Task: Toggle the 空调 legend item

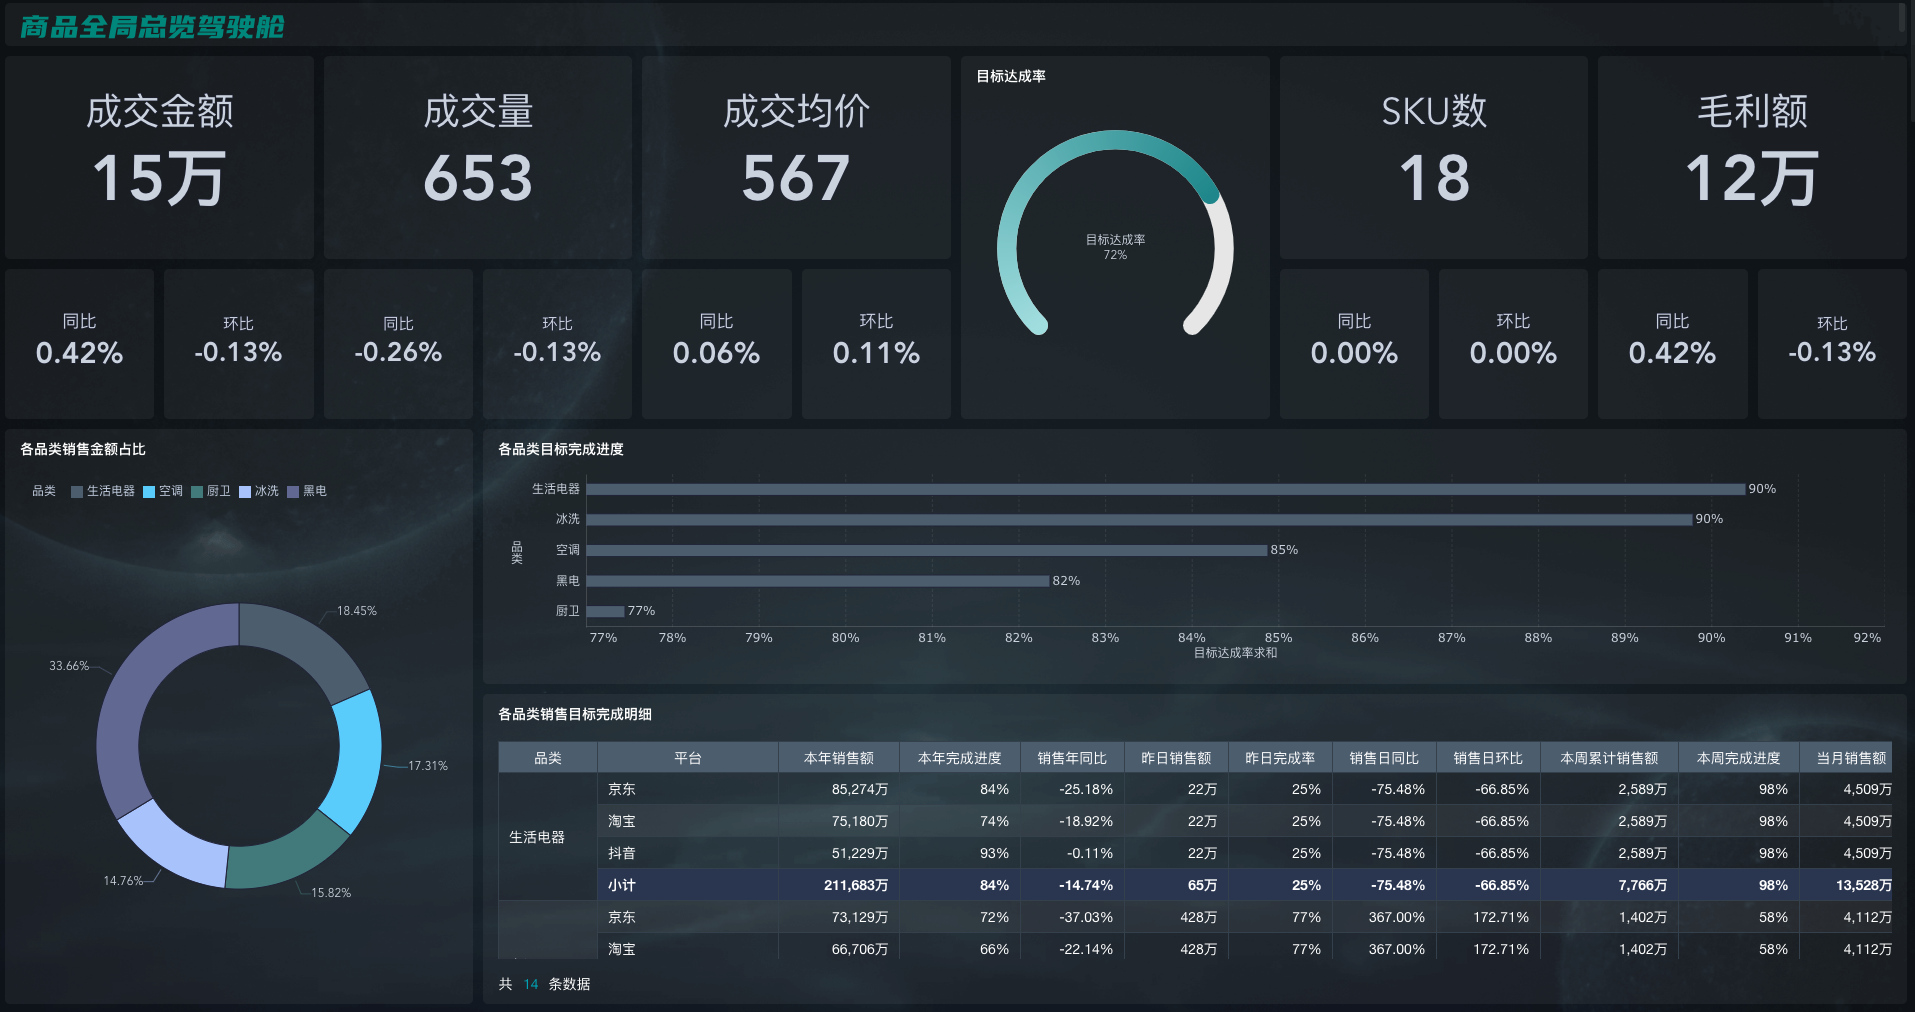Action: 163,491
